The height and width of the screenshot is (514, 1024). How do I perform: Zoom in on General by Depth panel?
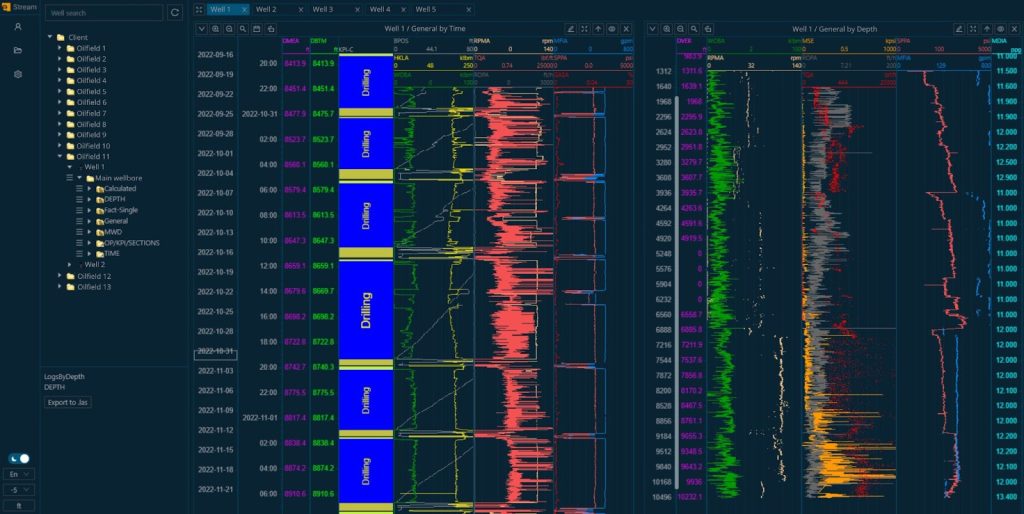667,29
